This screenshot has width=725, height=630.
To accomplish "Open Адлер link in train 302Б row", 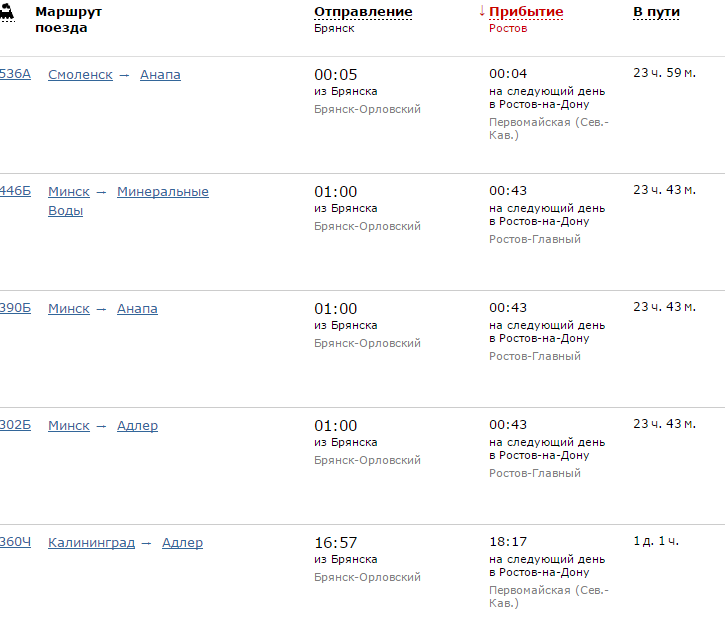I will pos(137,426).
